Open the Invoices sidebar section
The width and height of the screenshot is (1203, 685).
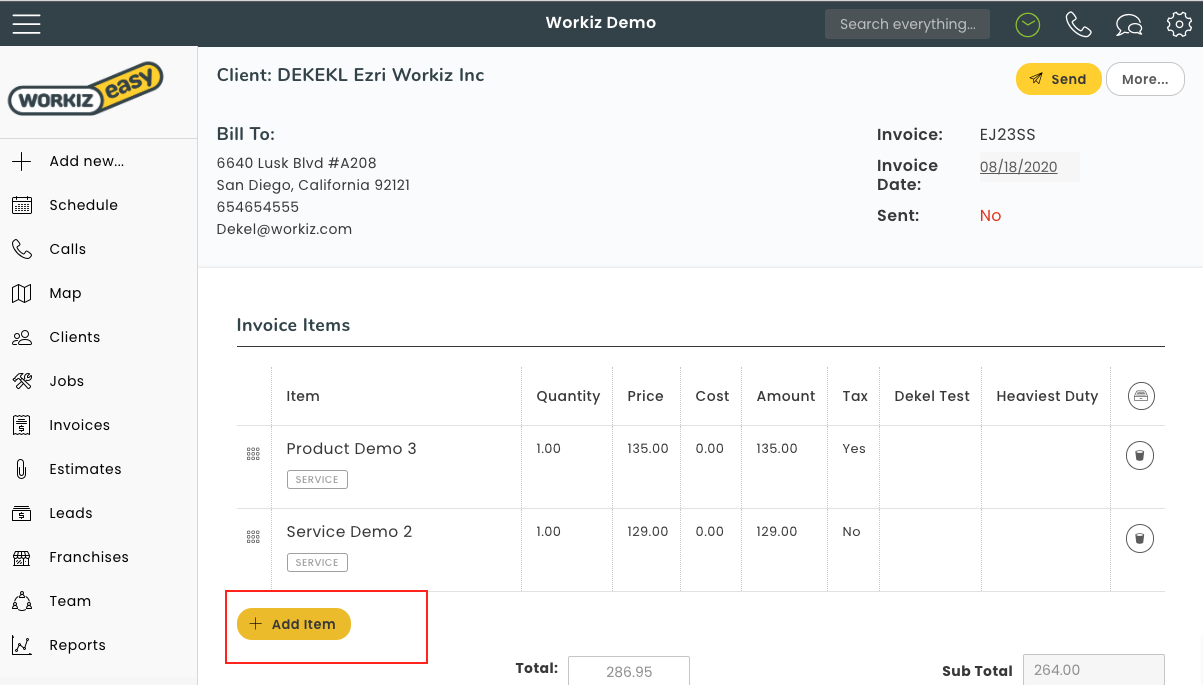(x=79, y=425)
